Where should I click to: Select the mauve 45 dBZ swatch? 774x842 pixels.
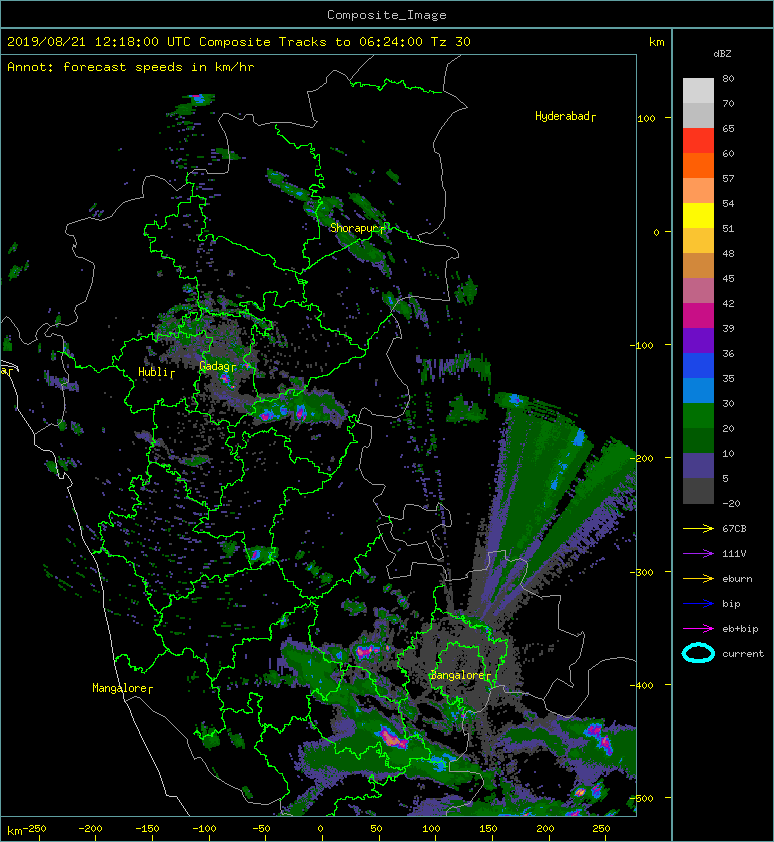[x=698, y=291]
